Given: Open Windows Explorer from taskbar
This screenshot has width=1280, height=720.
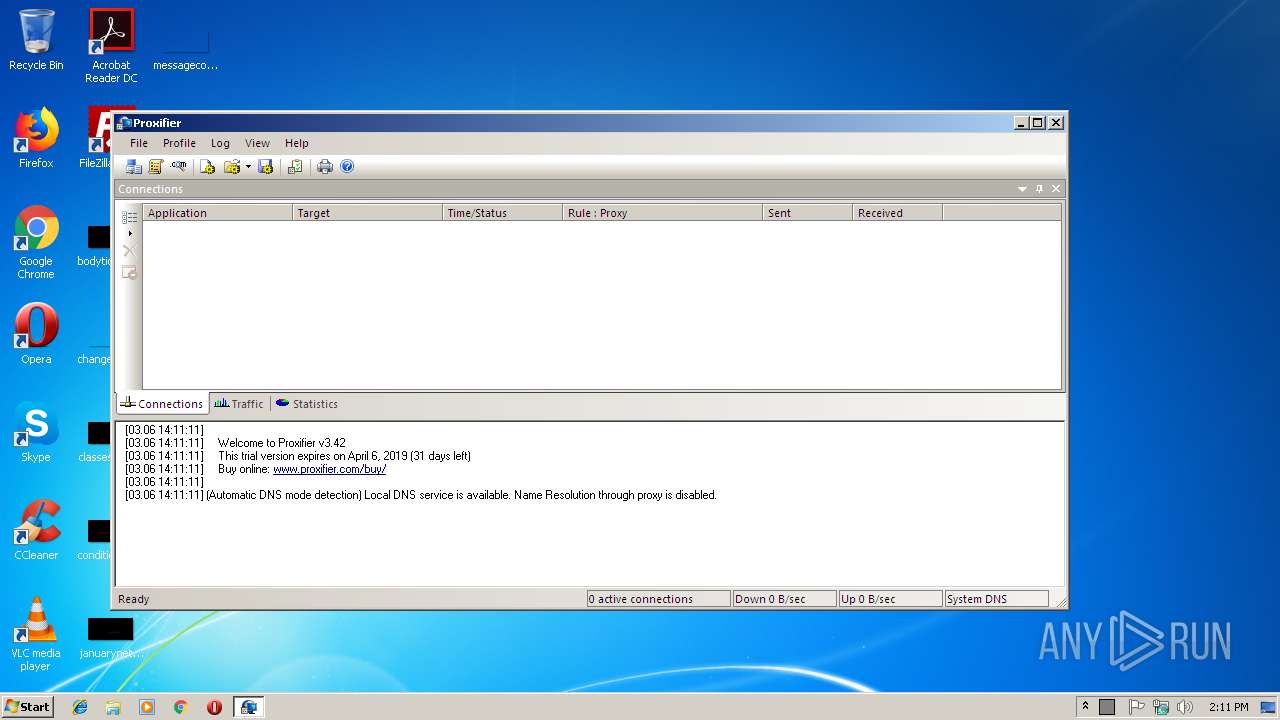Looking at the screenshot, I should tap(113, 707).
